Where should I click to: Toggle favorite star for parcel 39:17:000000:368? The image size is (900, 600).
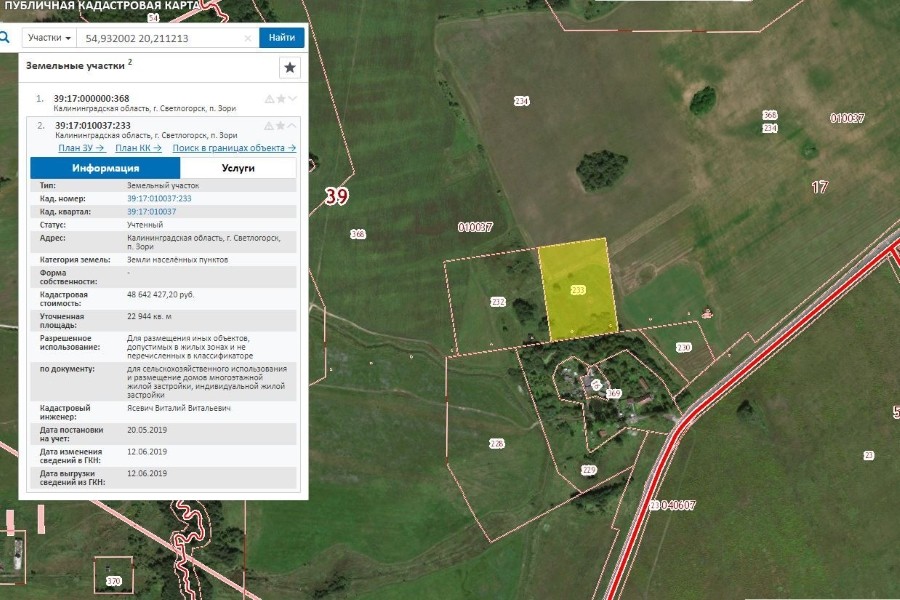click(x=281, y=98)
